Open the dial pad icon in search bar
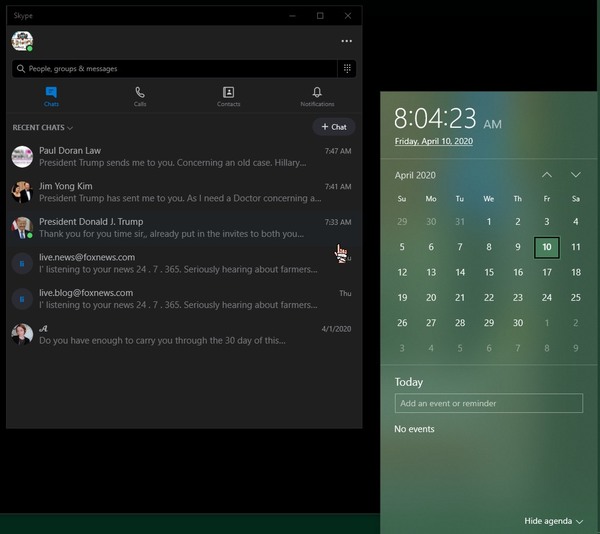600x534 pixels. click(x=347, y=69)
